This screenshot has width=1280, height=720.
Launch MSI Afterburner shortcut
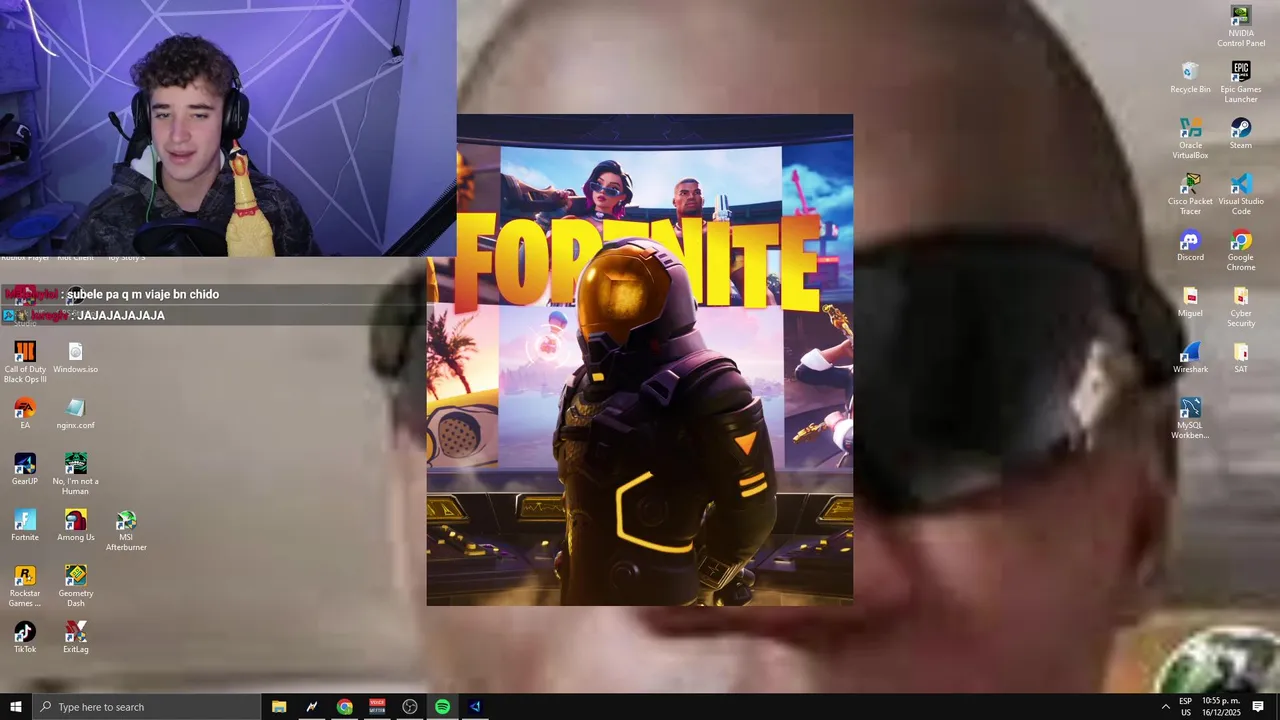(126, 531)
